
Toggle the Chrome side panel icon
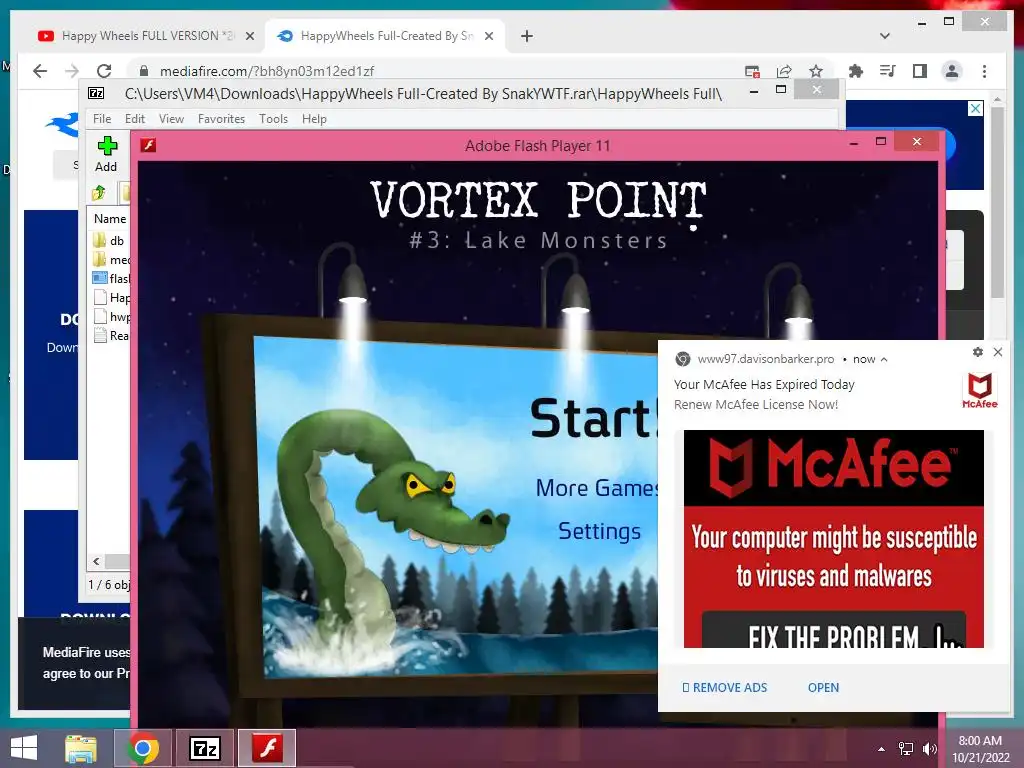pos(920,71)
